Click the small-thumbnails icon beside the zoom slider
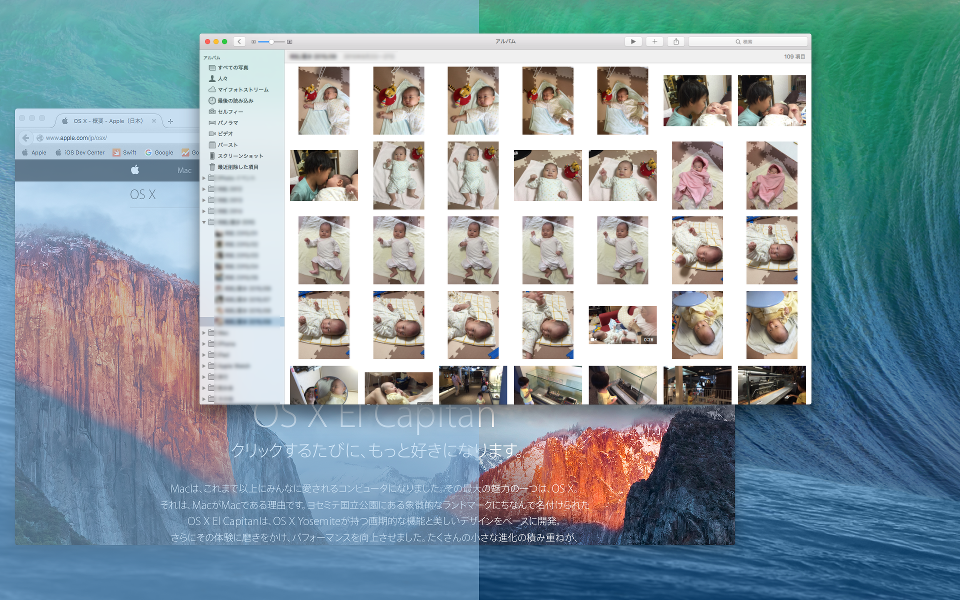The height and width of the screenshot is (600, 960). tap(253, 42)
